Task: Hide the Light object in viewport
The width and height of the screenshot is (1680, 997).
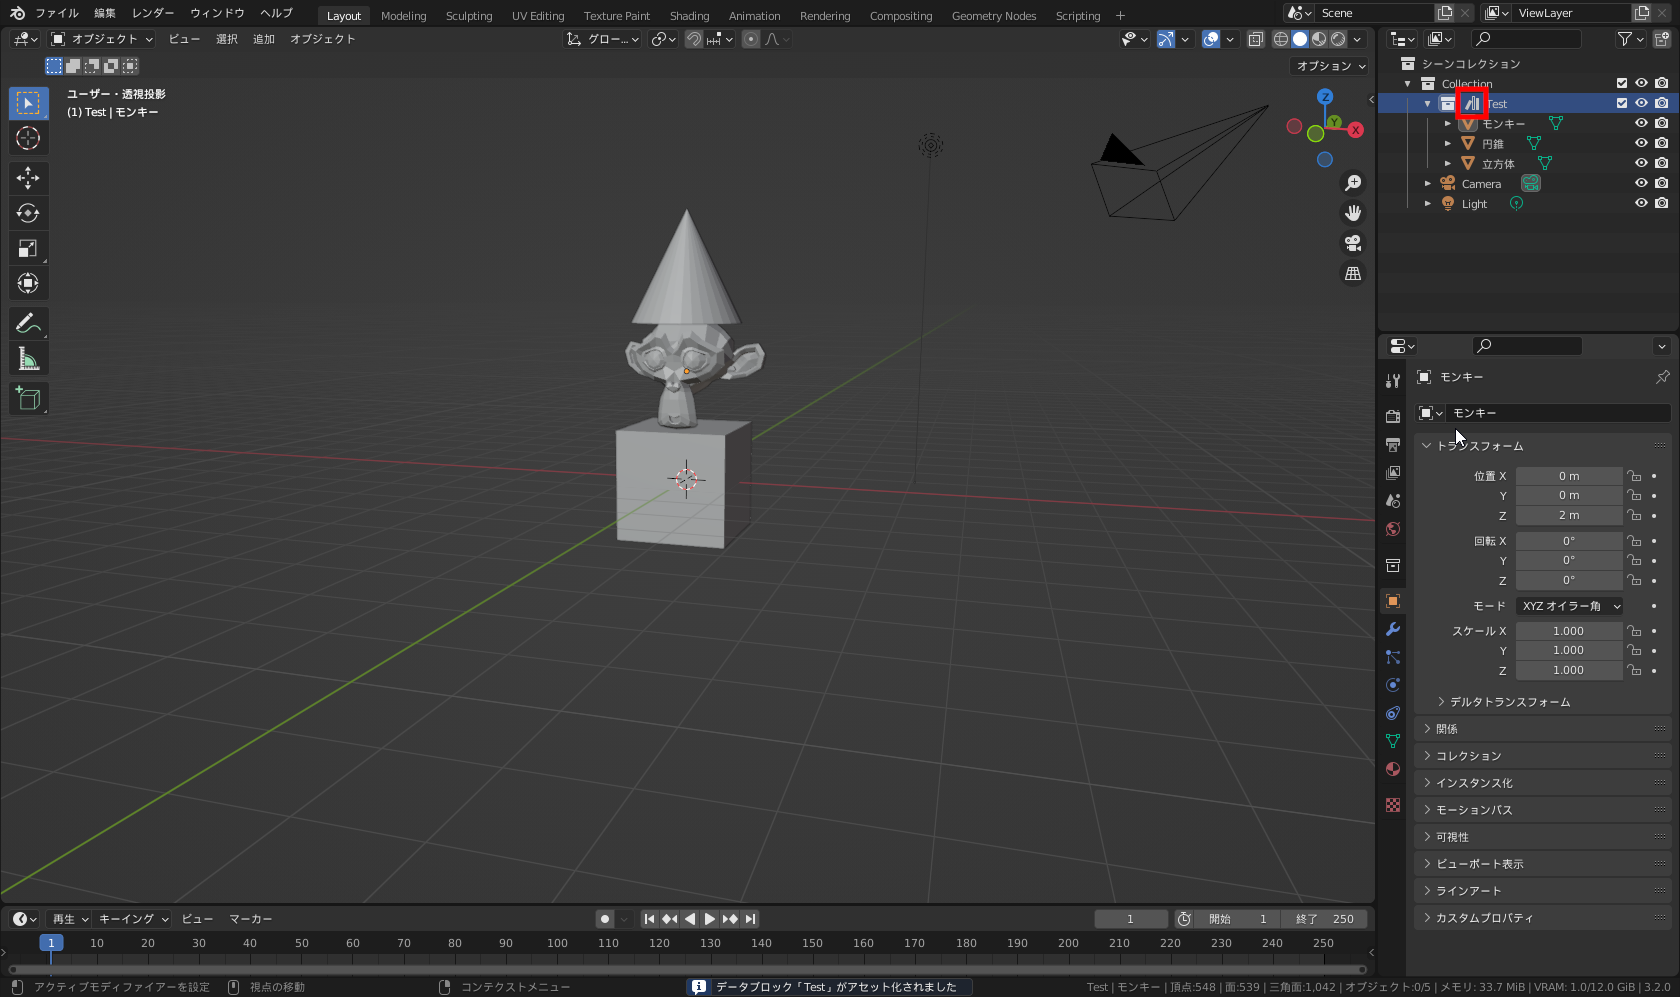Action: pos(1641,203)
